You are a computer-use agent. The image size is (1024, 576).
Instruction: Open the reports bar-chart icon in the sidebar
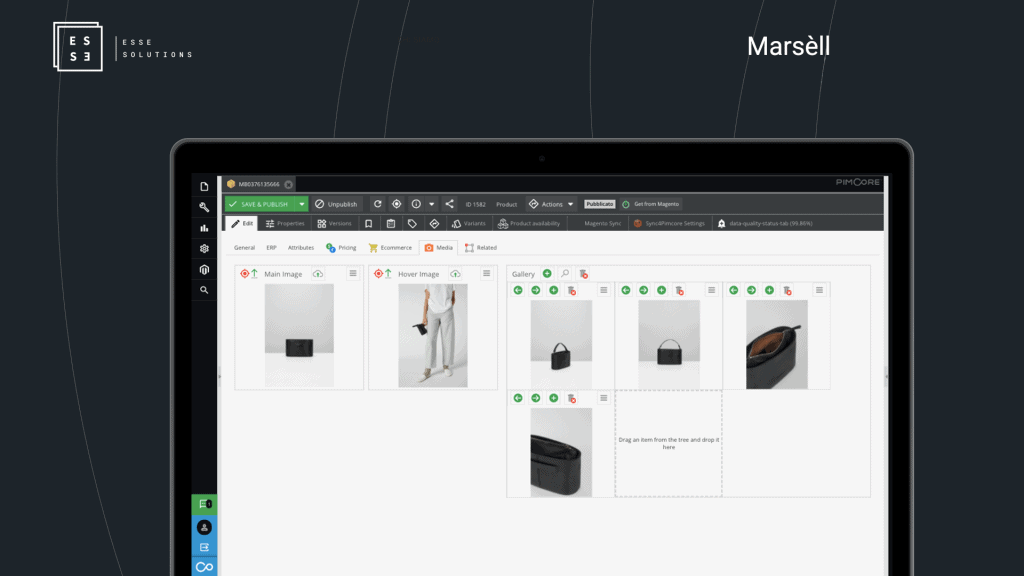[x=204, y=228]
